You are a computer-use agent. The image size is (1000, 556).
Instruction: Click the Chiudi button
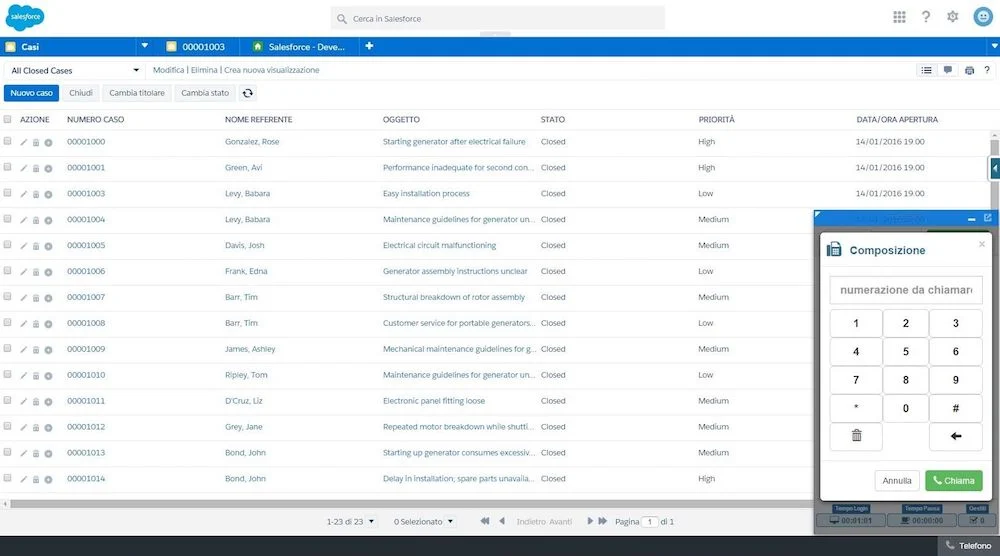click(x=81, y=93)
